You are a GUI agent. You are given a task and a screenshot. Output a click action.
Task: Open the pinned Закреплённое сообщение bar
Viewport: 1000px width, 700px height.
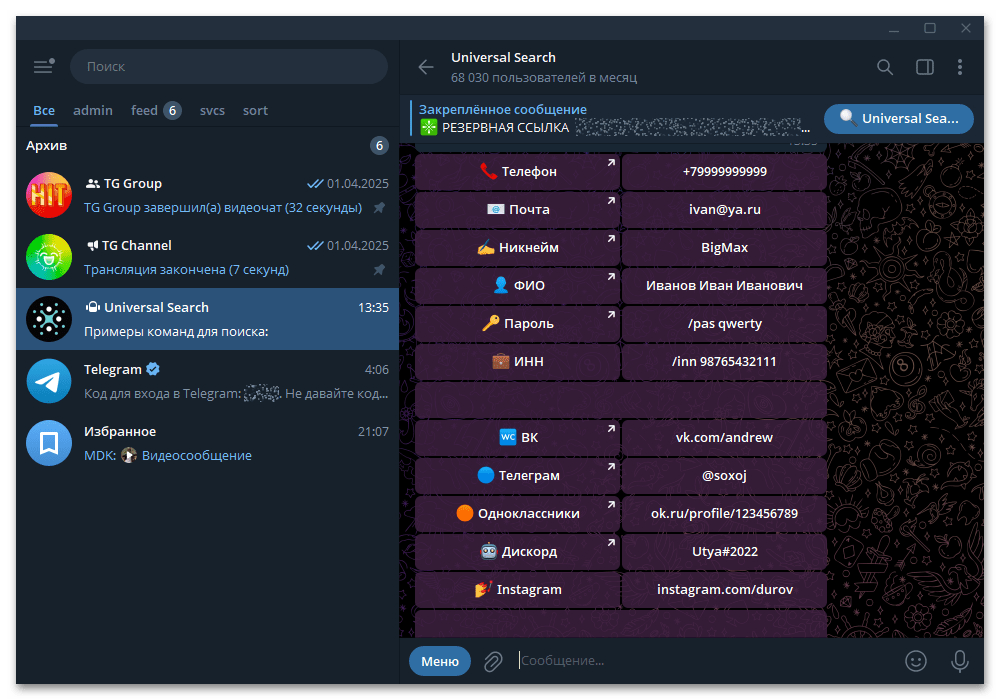pyautogui.click(x=612, y=119)
